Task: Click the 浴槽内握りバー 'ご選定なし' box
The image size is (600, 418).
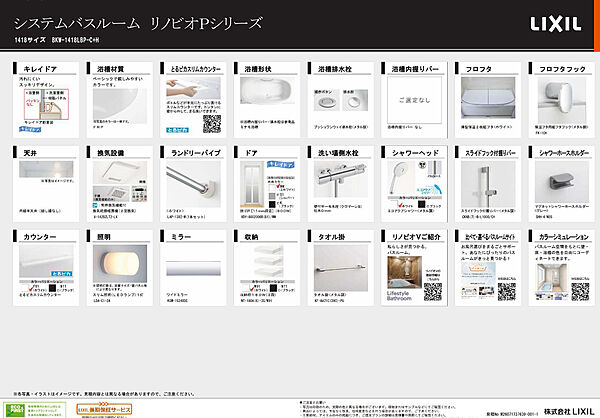Action: point(414,100)
